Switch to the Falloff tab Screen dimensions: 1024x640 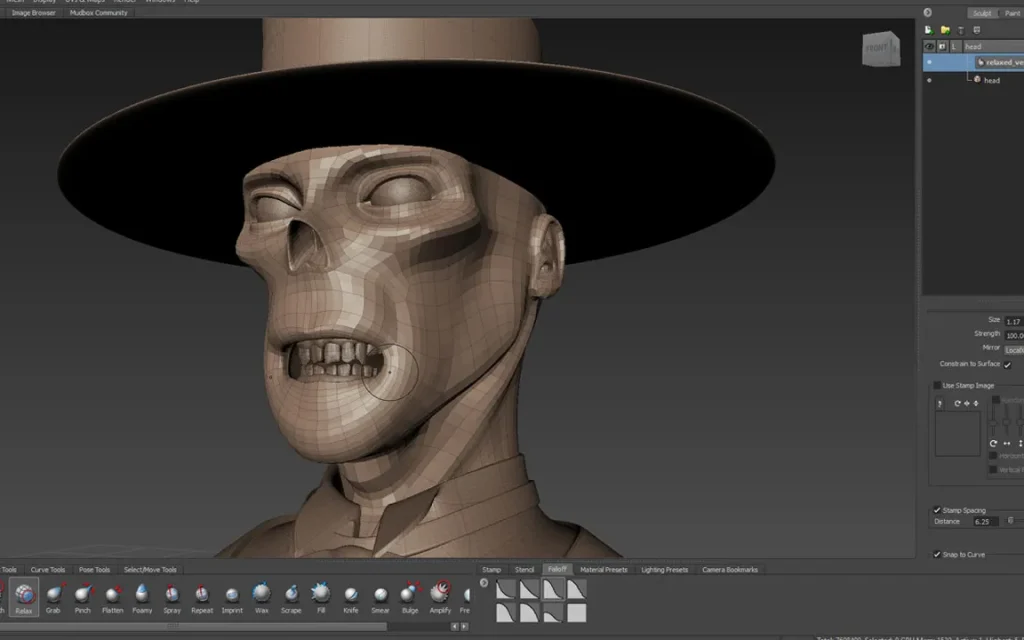point(557,569)
